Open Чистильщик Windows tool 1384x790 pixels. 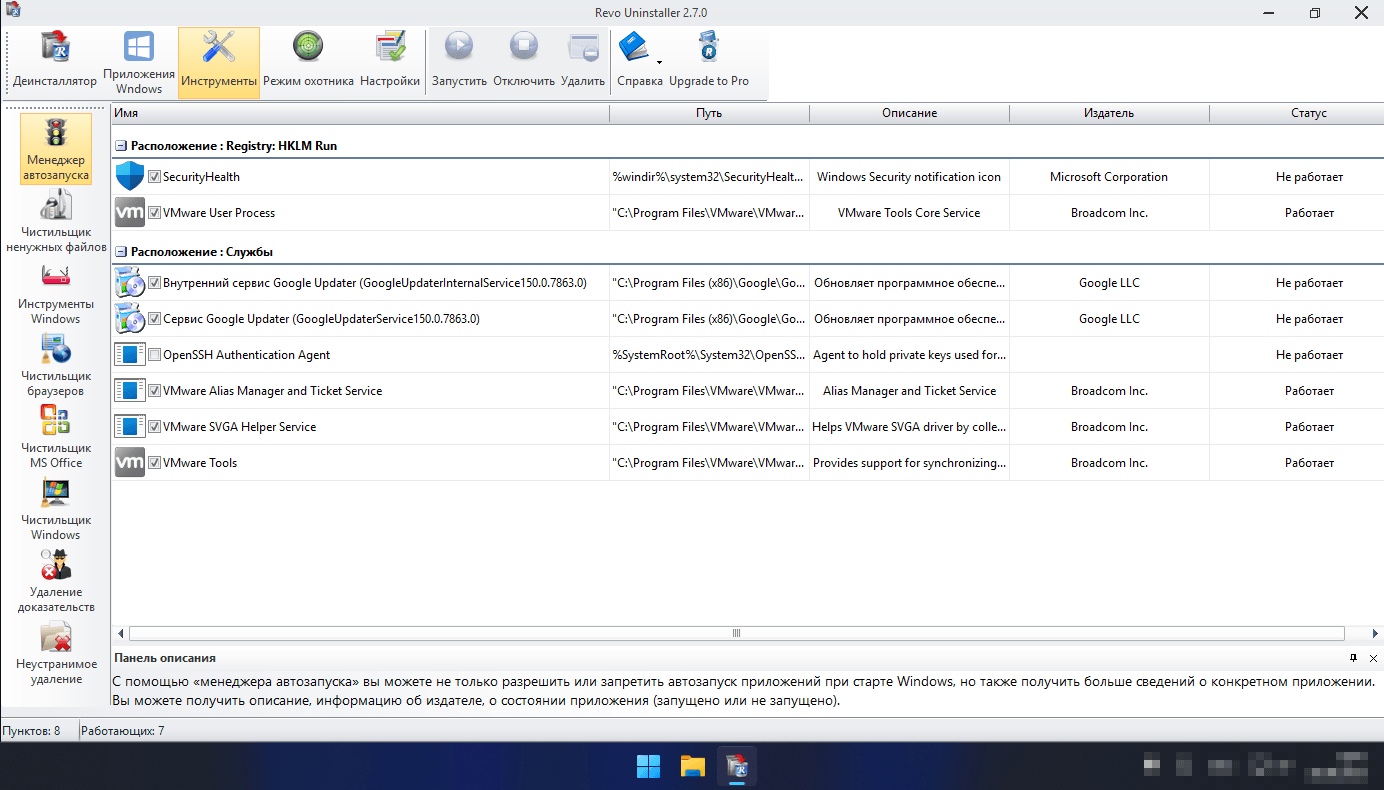click(x=56, y=509)
